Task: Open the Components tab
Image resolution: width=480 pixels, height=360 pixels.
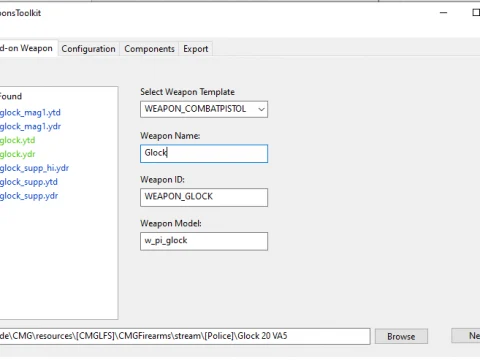Action: coord(149,49)
